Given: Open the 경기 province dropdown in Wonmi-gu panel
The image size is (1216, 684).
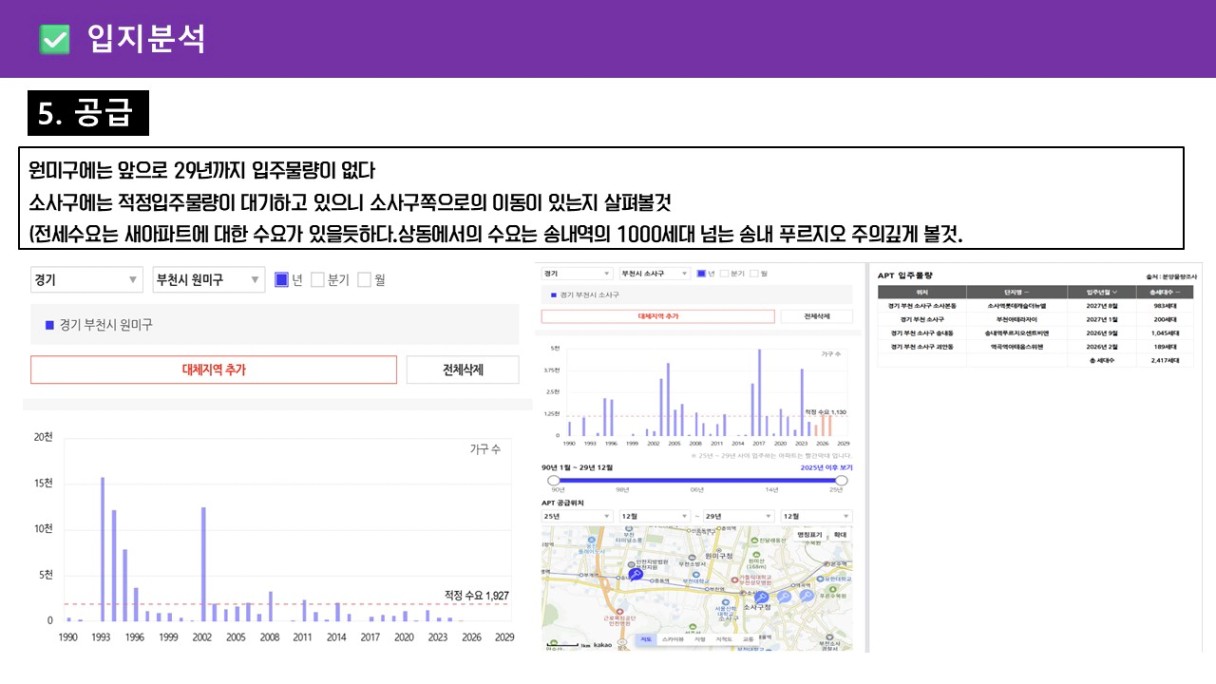Looking at the screenshot, I should (87, 280).
